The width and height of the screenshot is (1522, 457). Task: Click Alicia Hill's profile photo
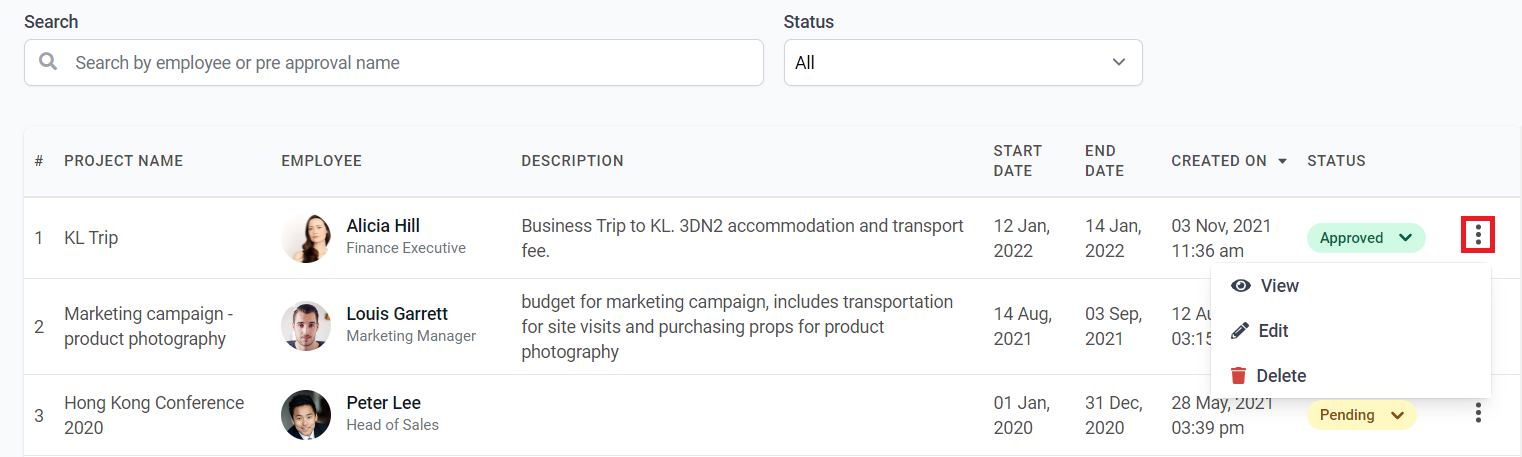click(x=306, y=238)
